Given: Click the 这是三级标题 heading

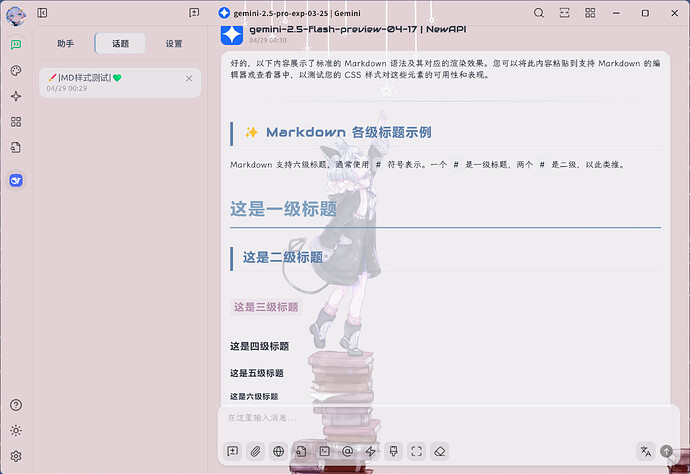Looking at the screenshot, I should pyautogui.click(x=266, y=307).
